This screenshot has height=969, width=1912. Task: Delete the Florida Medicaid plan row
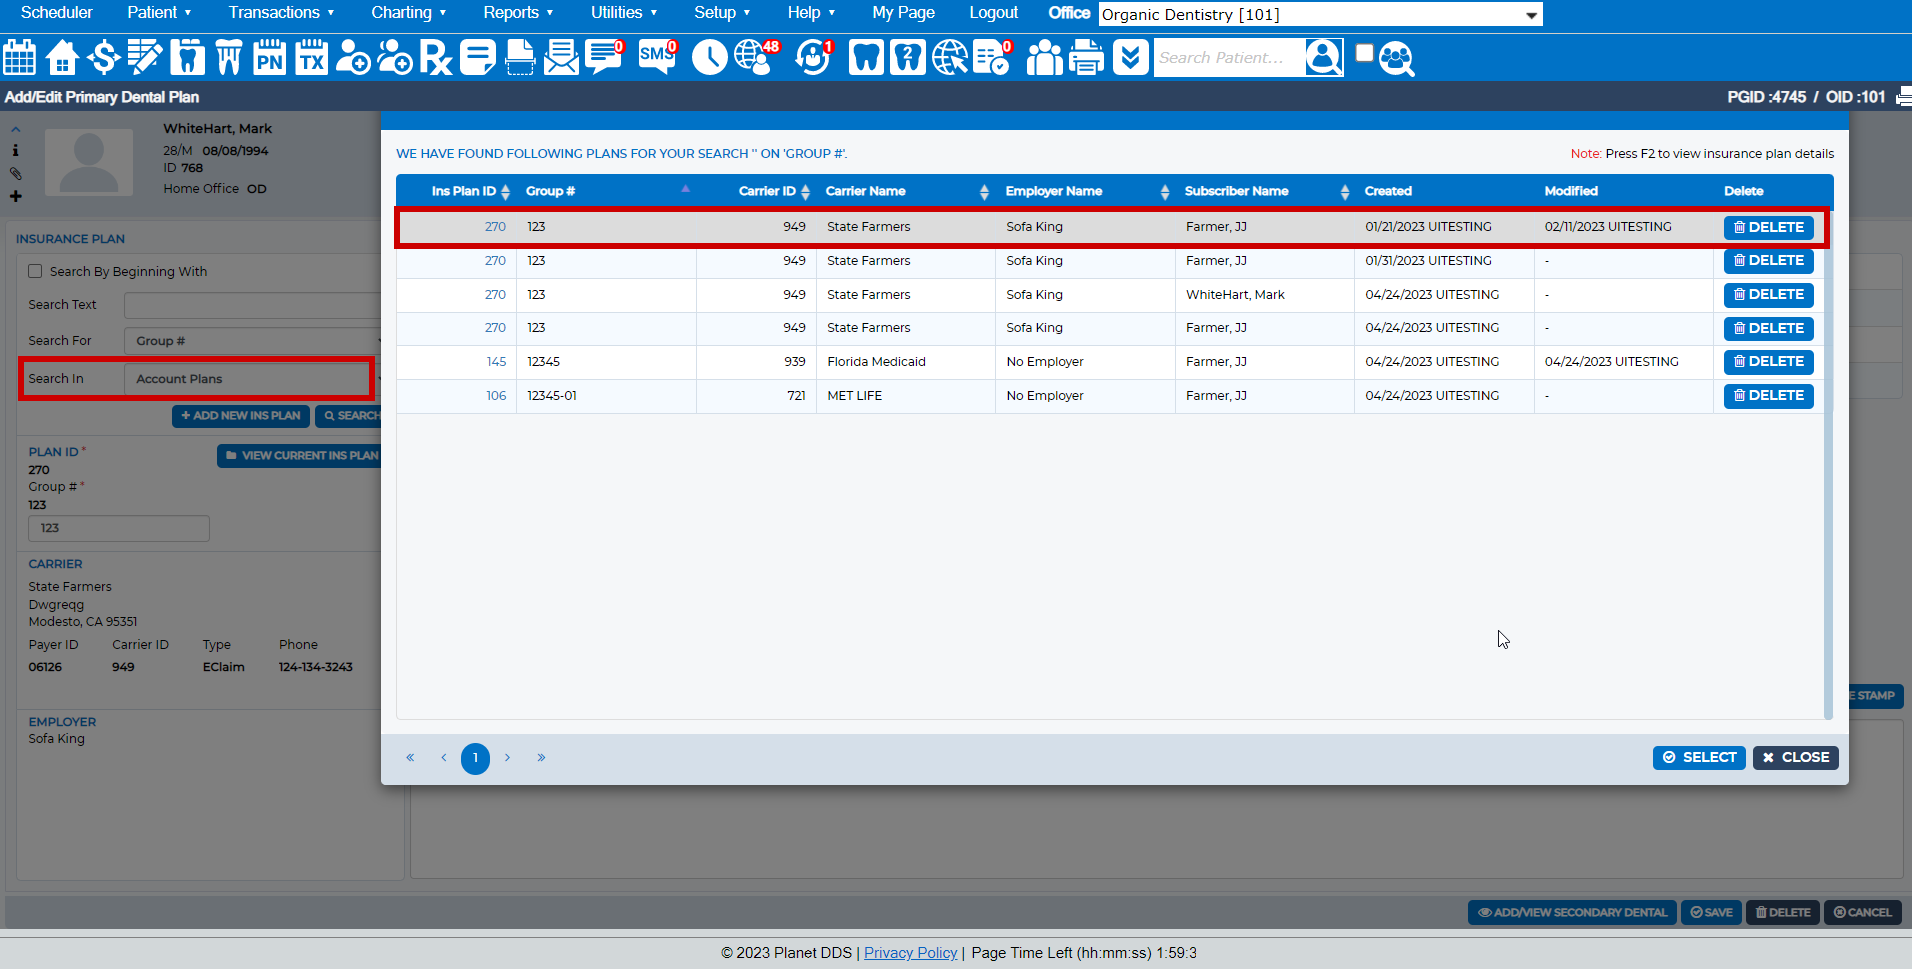point(1768,362)
